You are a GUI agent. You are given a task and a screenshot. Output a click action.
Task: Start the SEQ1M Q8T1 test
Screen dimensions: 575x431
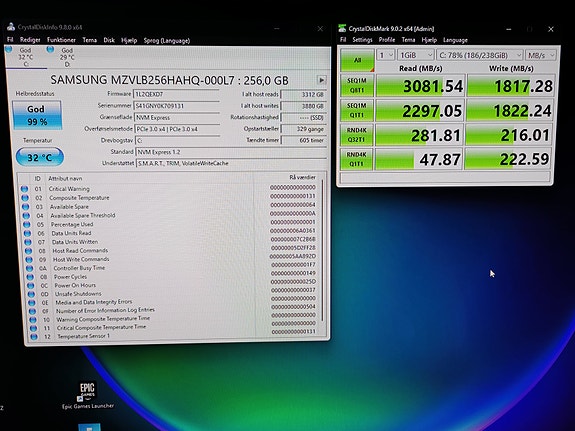click(357, 85)
